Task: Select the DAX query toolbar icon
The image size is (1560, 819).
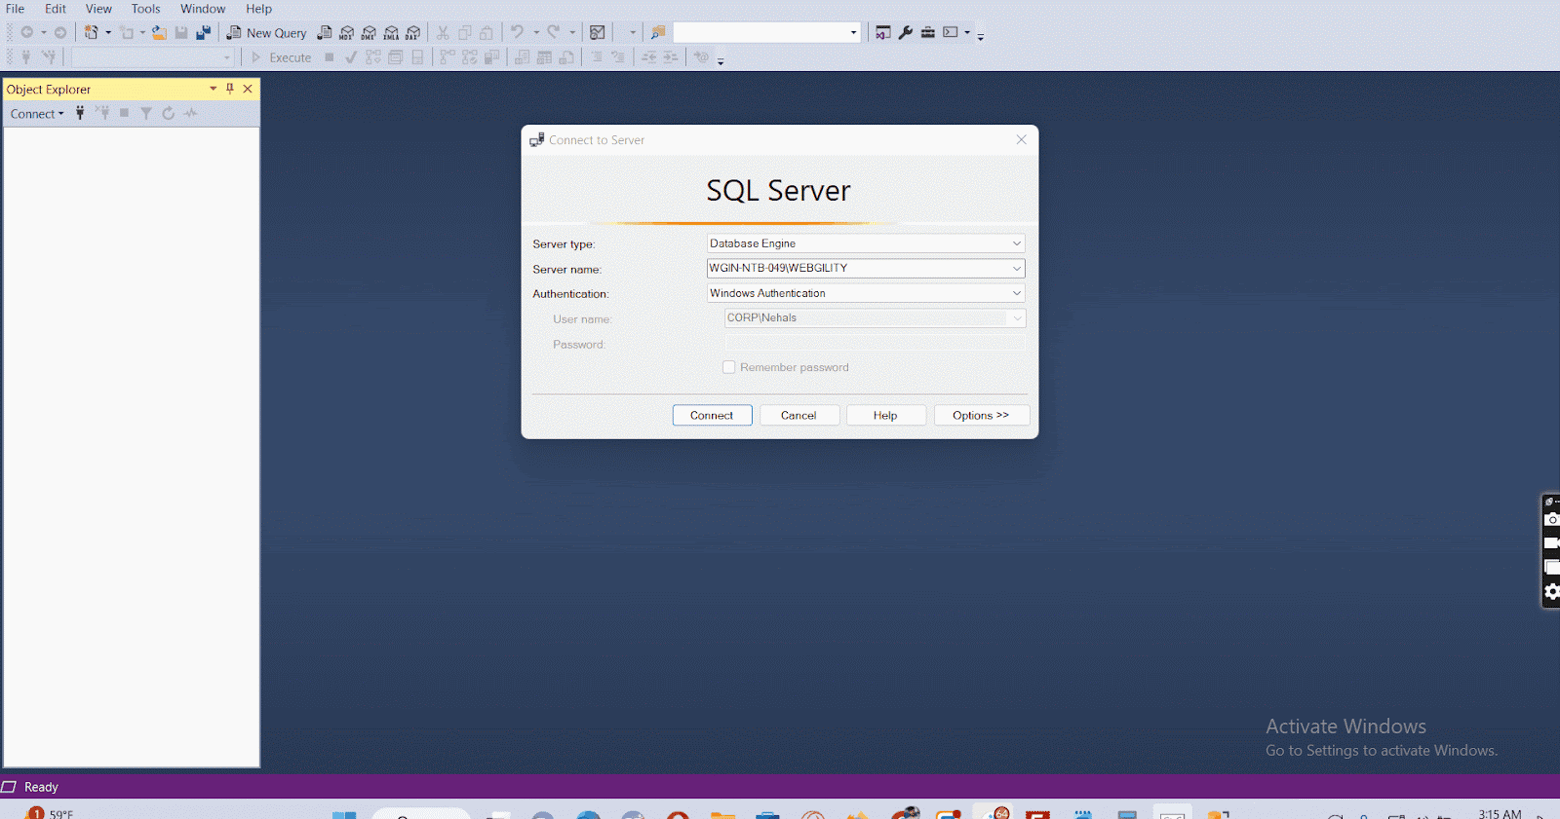Action: 414,32
